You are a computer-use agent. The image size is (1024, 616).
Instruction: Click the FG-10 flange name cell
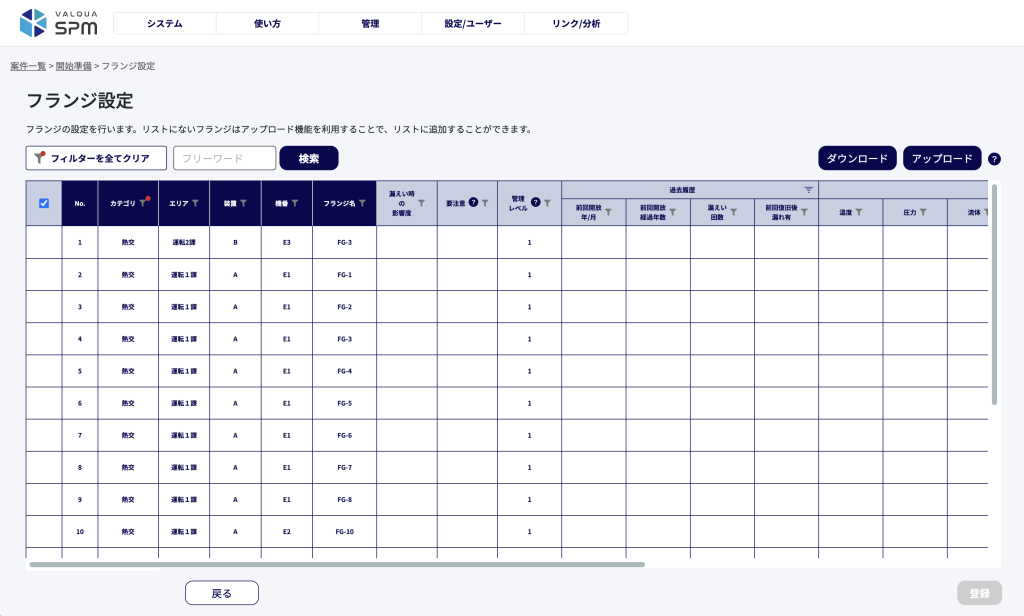click(345, 532)
